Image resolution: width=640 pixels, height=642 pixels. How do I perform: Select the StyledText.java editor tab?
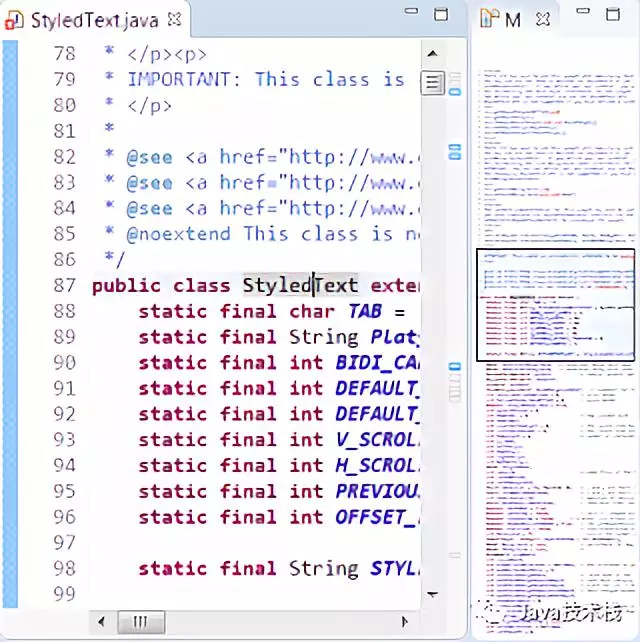pos(94,20)
